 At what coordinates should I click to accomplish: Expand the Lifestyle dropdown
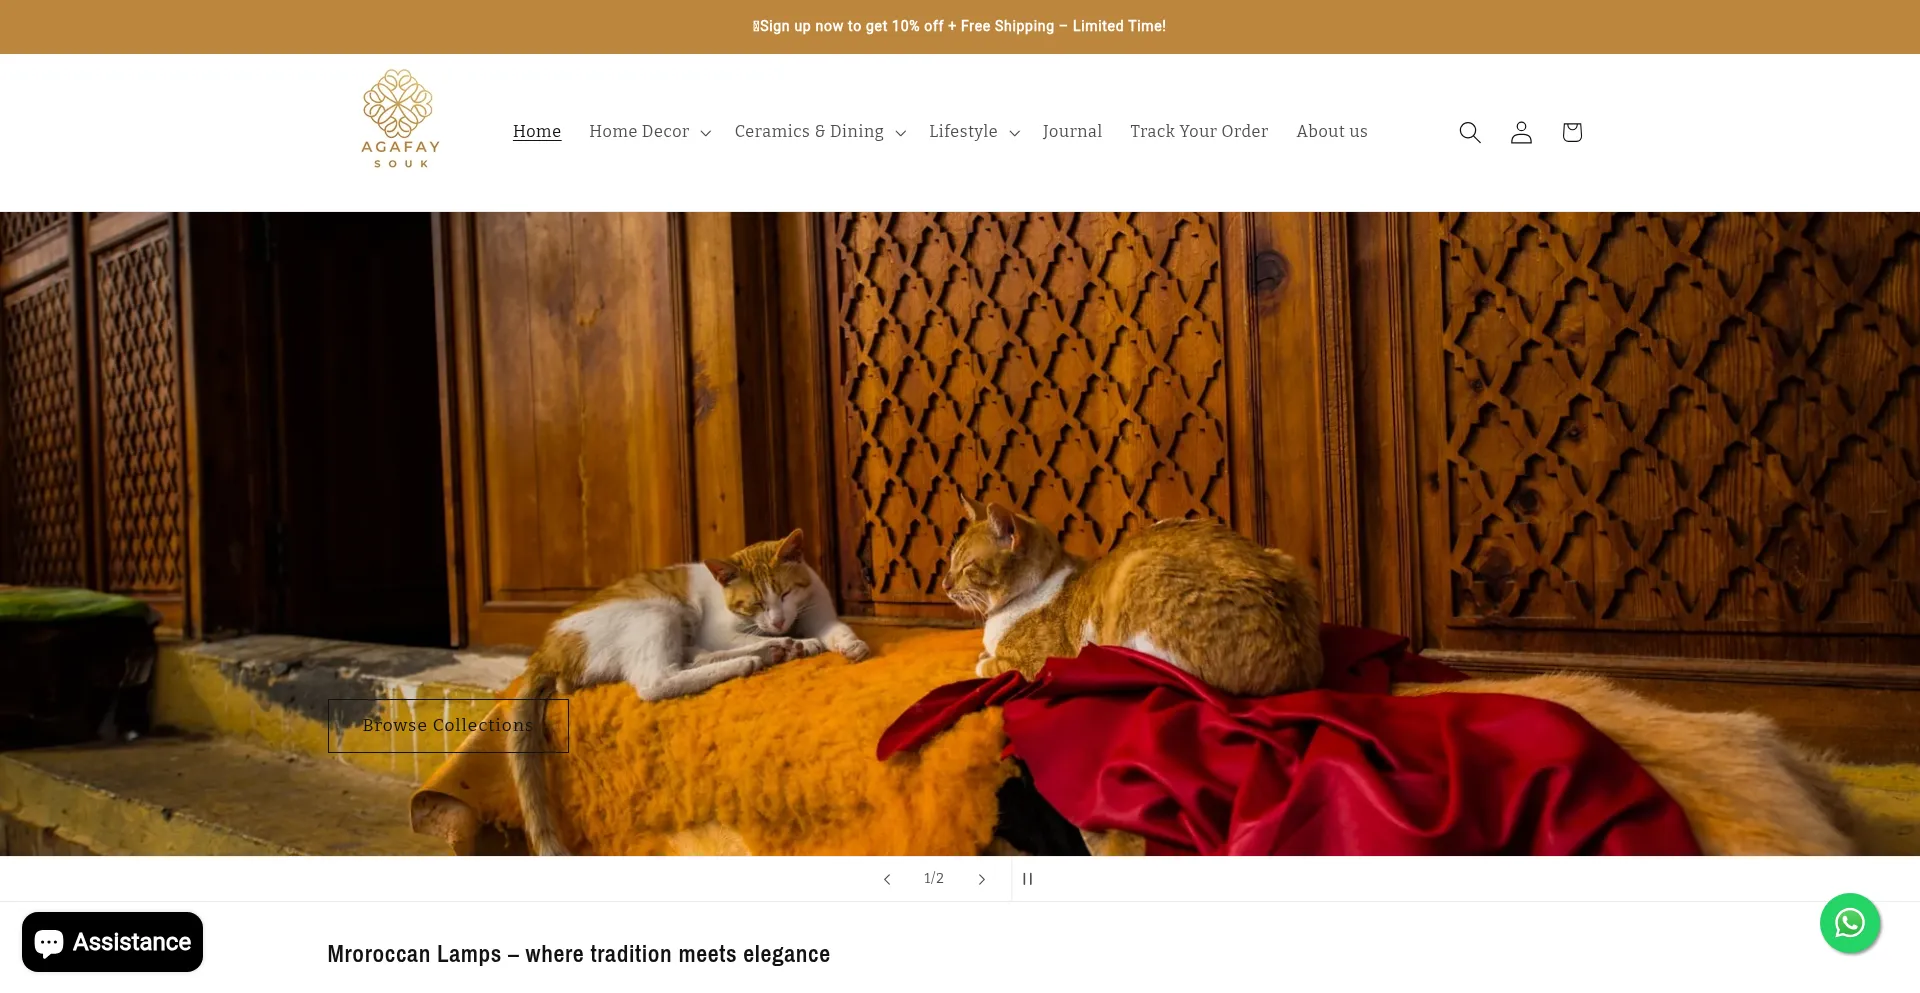[974, 132]
